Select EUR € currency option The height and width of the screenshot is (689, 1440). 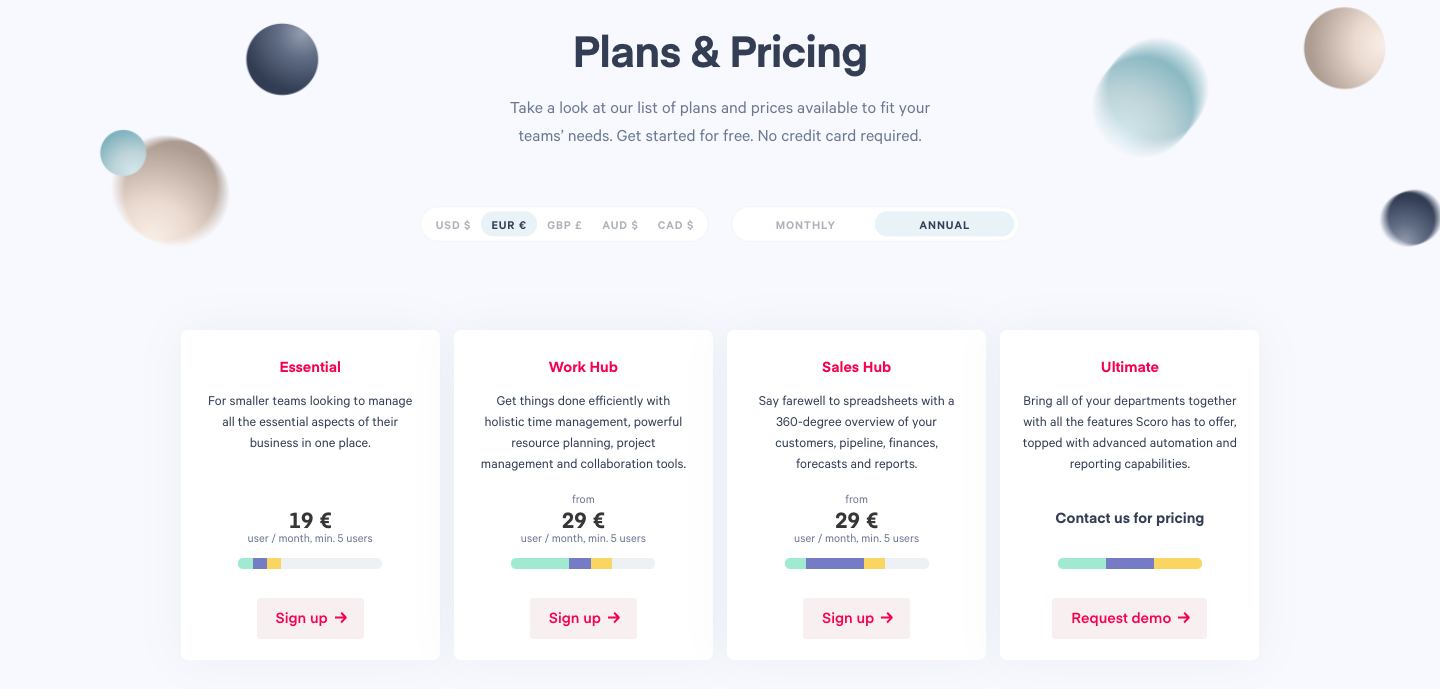509,225
